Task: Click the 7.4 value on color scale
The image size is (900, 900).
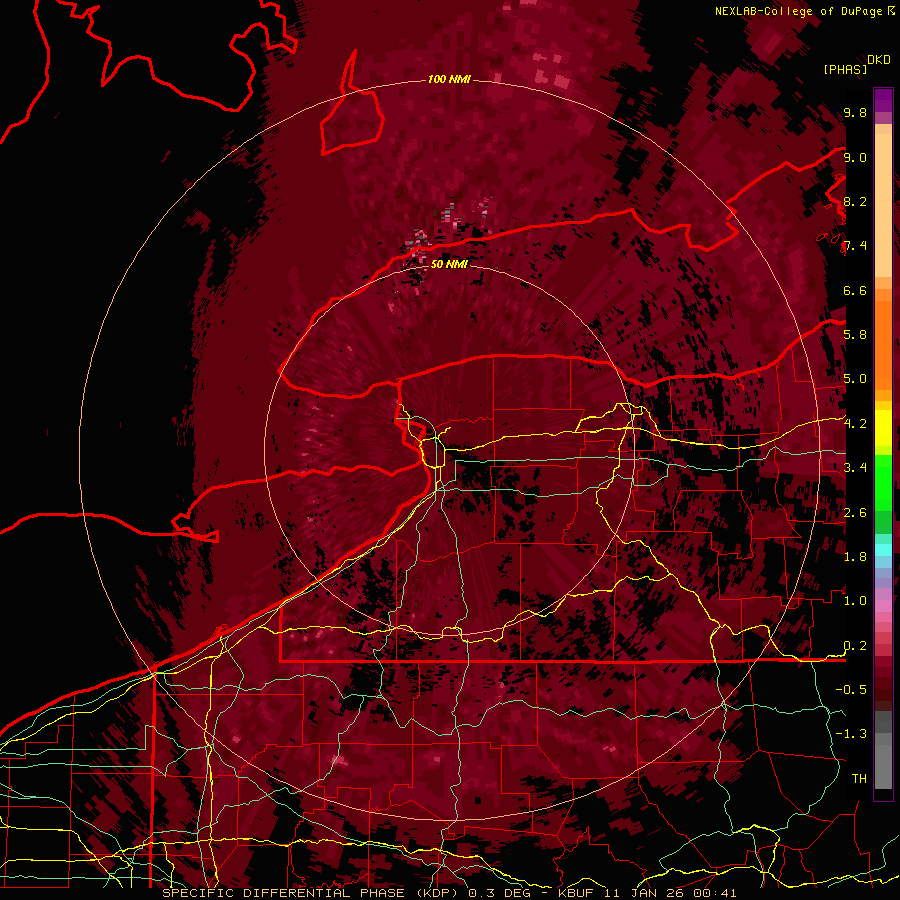Action: [x=855, y=246]
